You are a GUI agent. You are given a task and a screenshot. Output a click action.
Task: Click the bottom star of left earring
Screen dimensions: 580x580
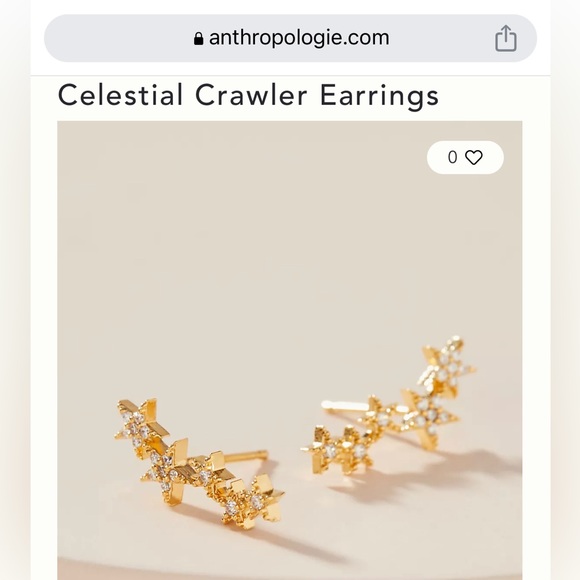253,501
